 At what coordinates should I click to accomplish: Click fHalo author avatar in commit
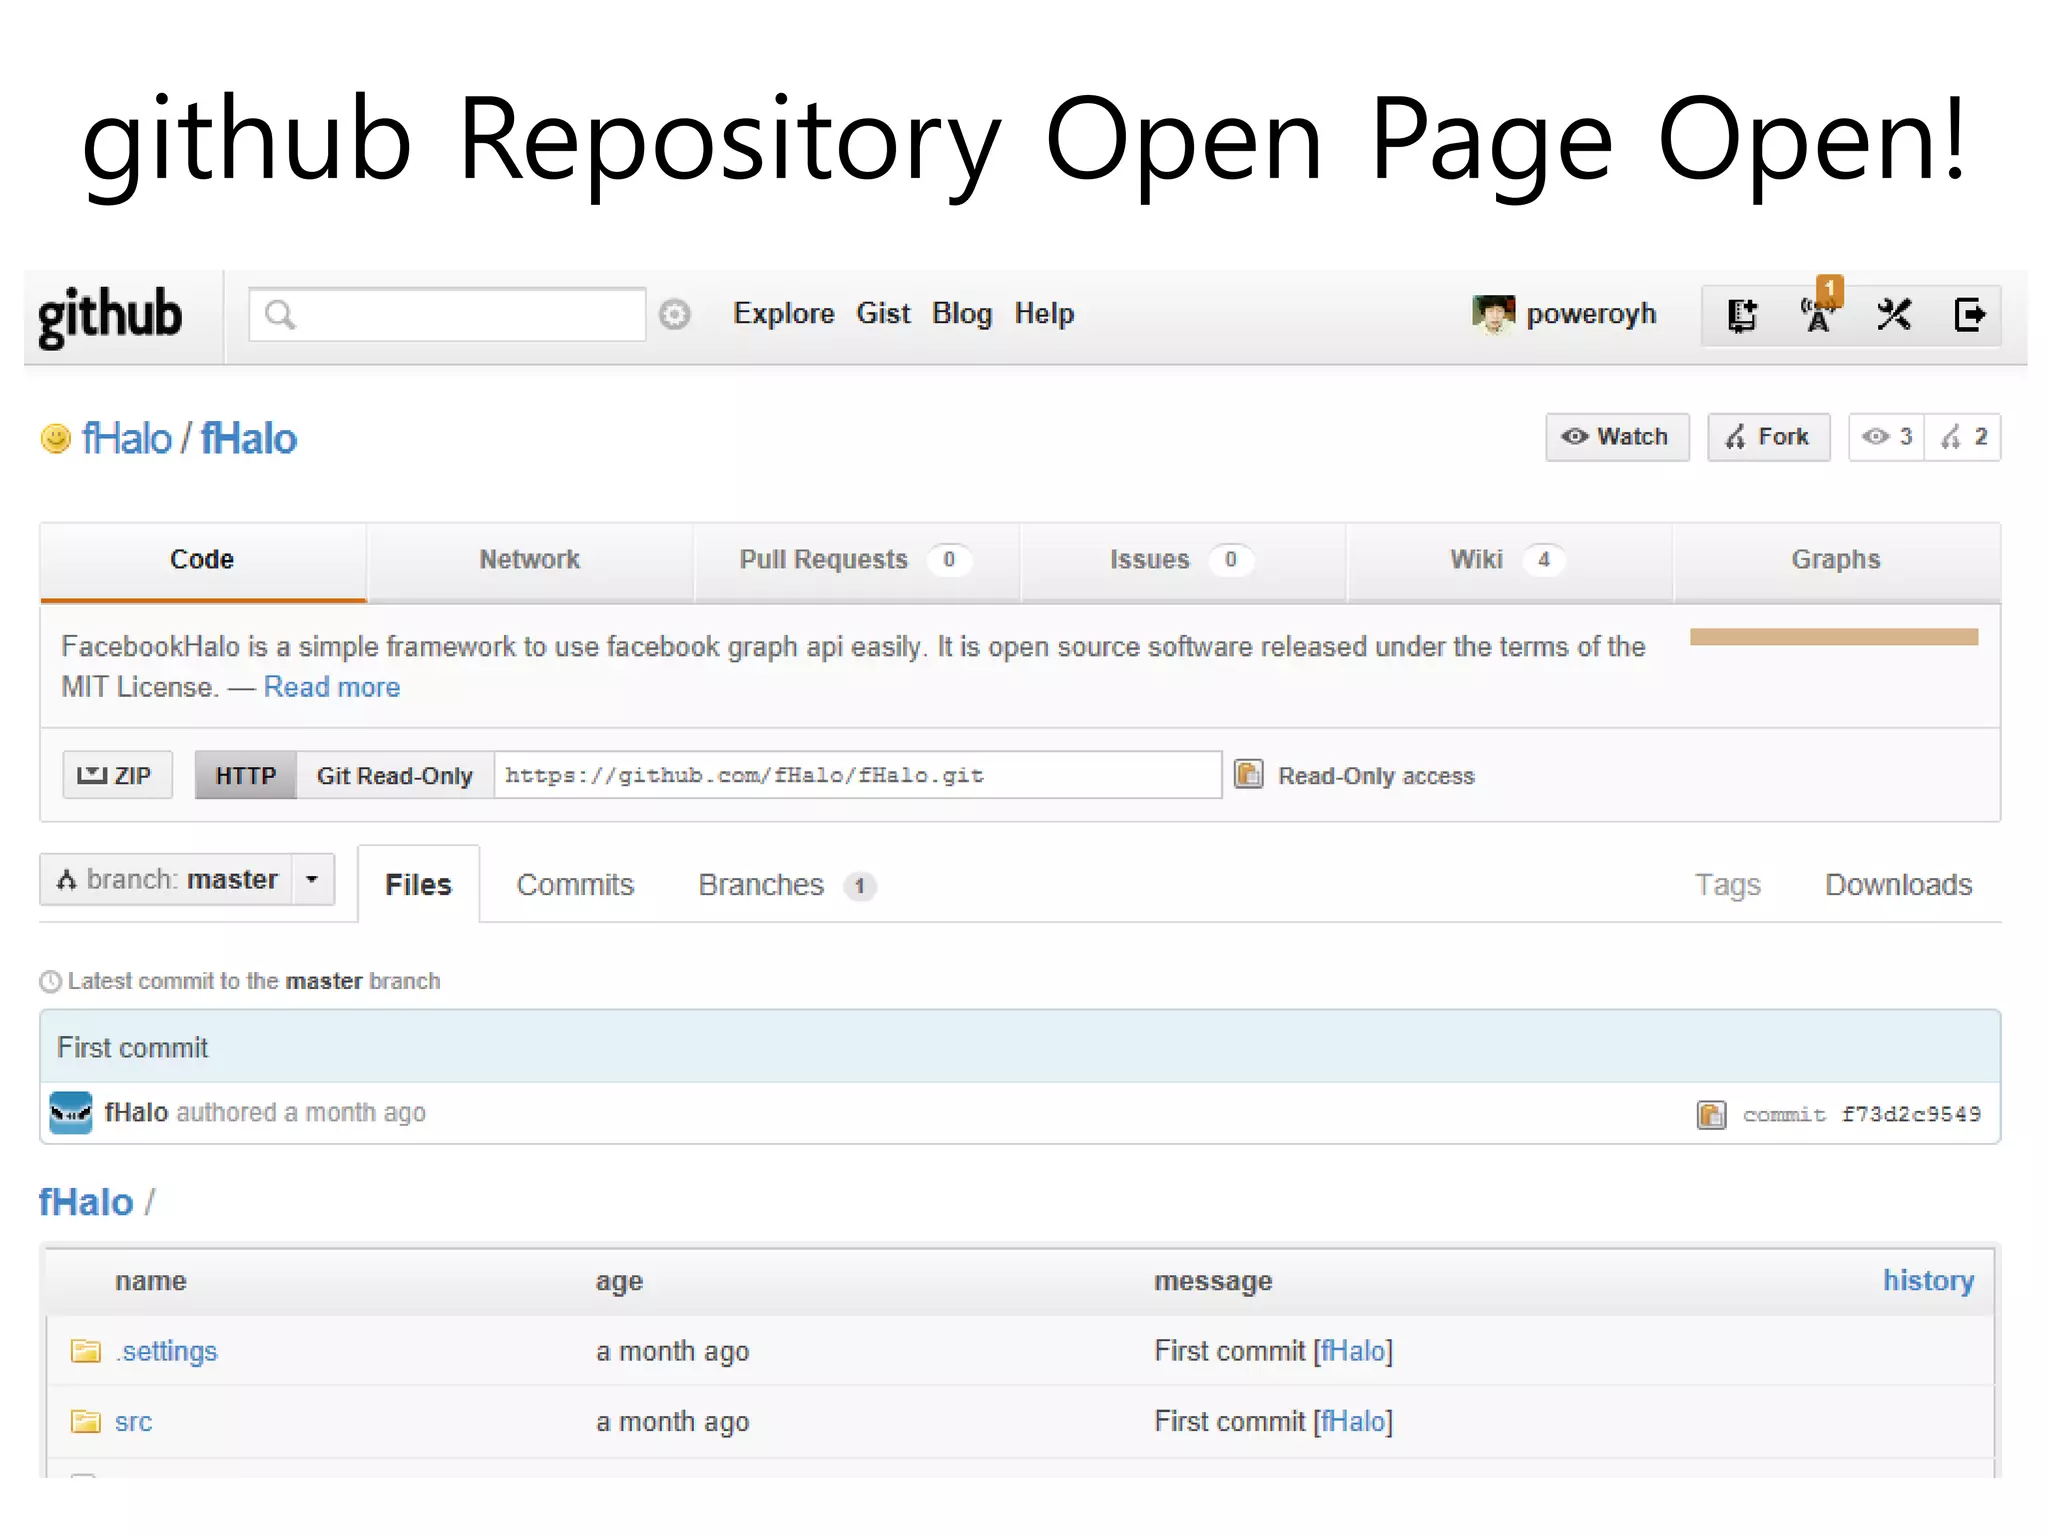pyautogui.click(x=71, y=1112)
